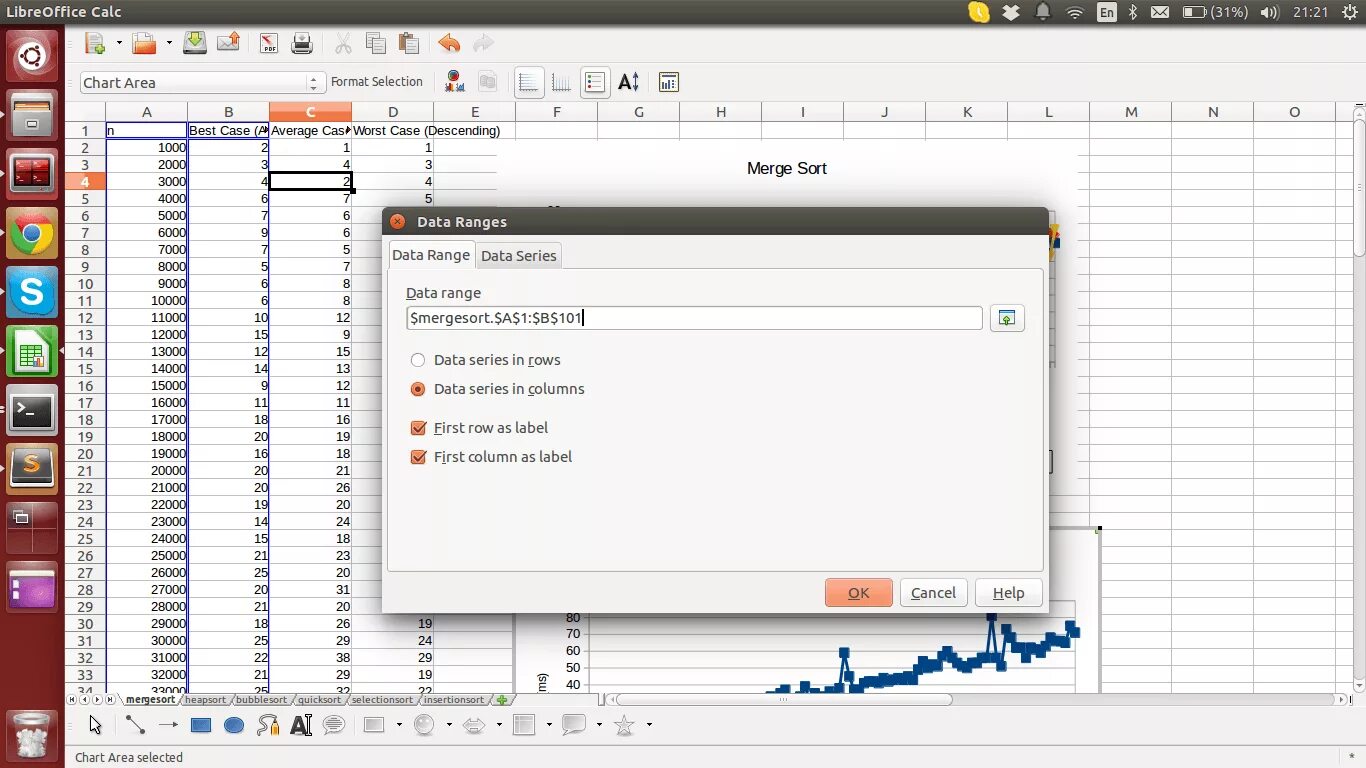This screenshot has height=768, width=1366.
Task: Expand the Stars shapes dropdown arrow
Action: [650, 725]
